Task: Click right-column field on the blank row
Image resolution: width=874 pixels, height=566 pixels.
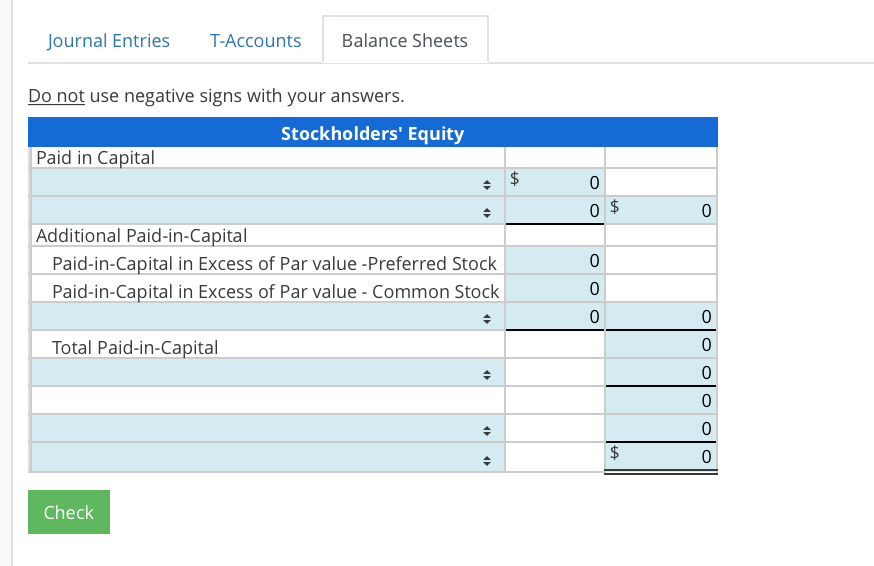Action: pyautogui.click(x=661, y=401)
